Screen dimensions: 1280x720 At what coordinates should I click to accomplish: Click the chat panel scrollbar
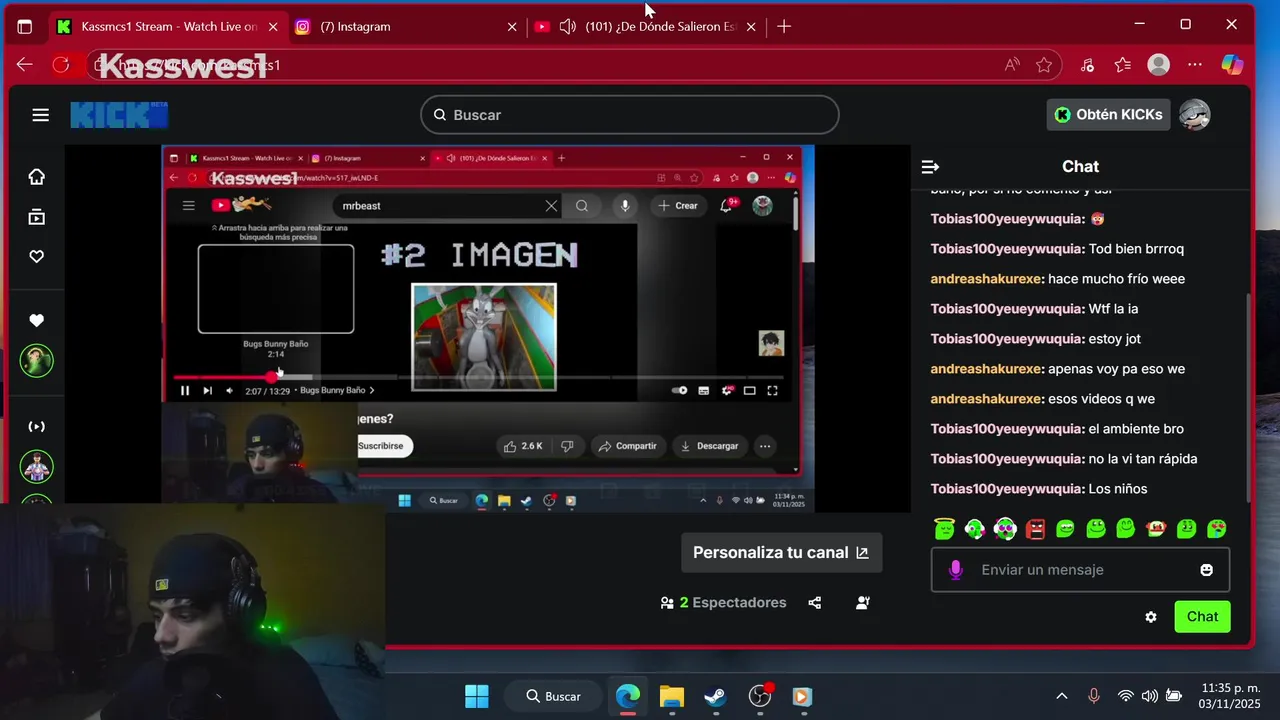(1248, 400)
